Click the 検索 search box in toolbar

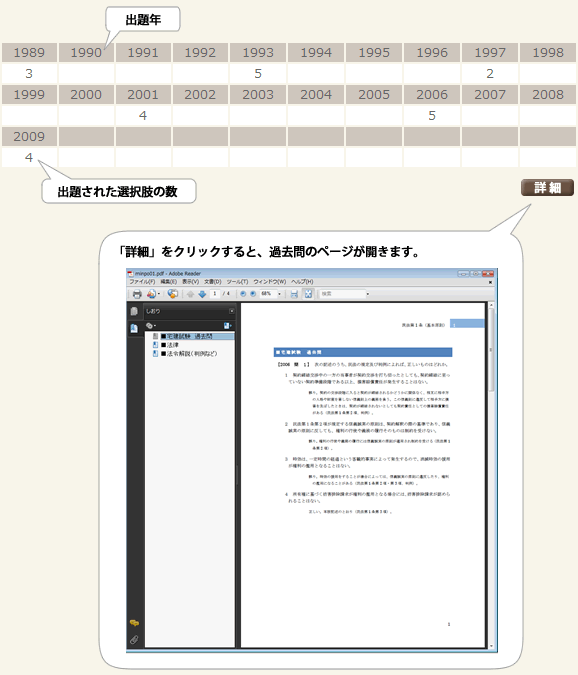[343, 294]
